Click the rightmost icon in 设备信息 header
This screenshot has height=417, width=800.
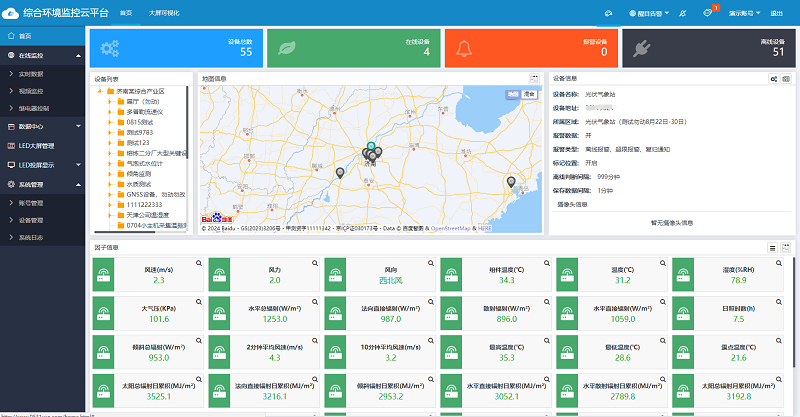(786, 79)
